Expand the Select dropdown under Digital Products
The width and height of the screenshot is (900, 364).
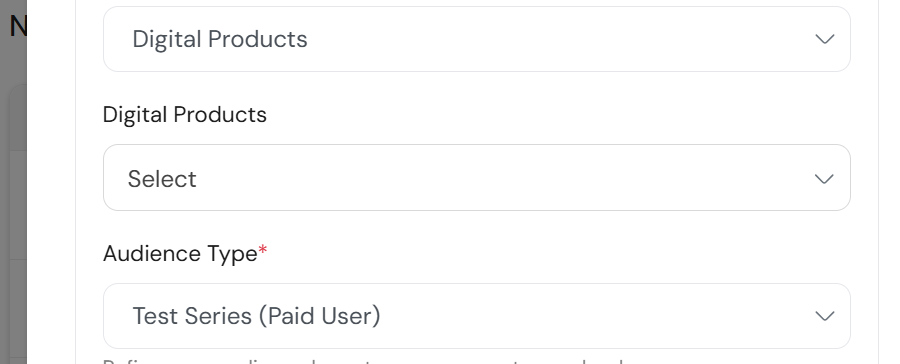click(476, 177)
